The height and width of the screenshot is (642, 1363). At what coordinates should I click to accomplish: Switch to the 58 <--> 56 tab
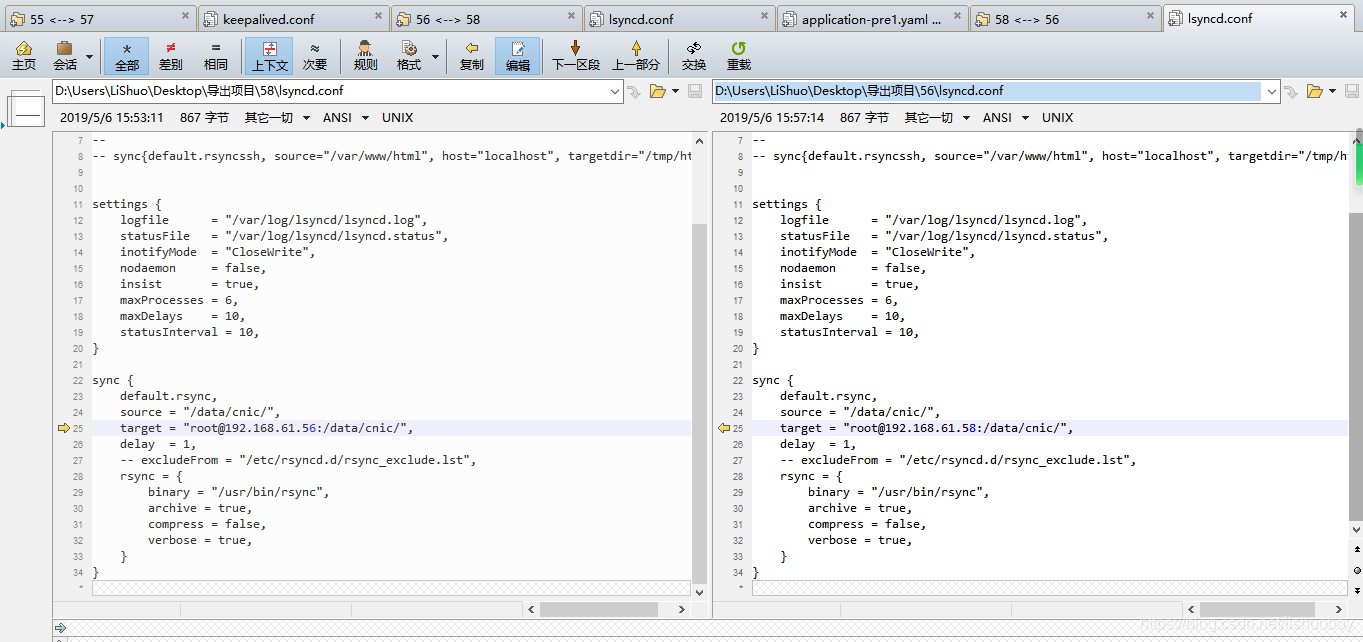coord(1067,18)
